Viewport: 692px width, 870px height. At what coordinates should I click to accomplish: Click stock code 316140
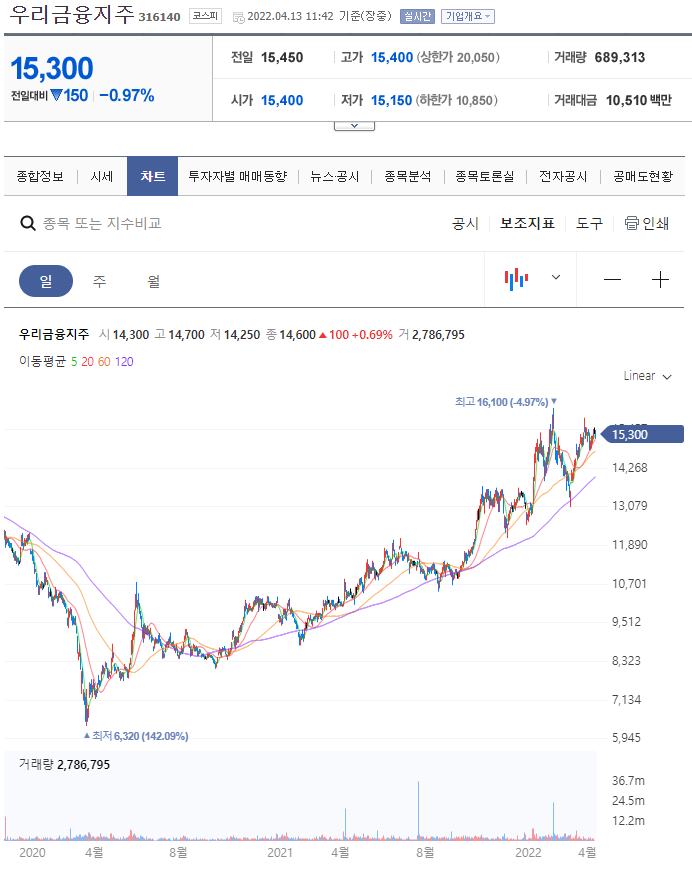159,17
